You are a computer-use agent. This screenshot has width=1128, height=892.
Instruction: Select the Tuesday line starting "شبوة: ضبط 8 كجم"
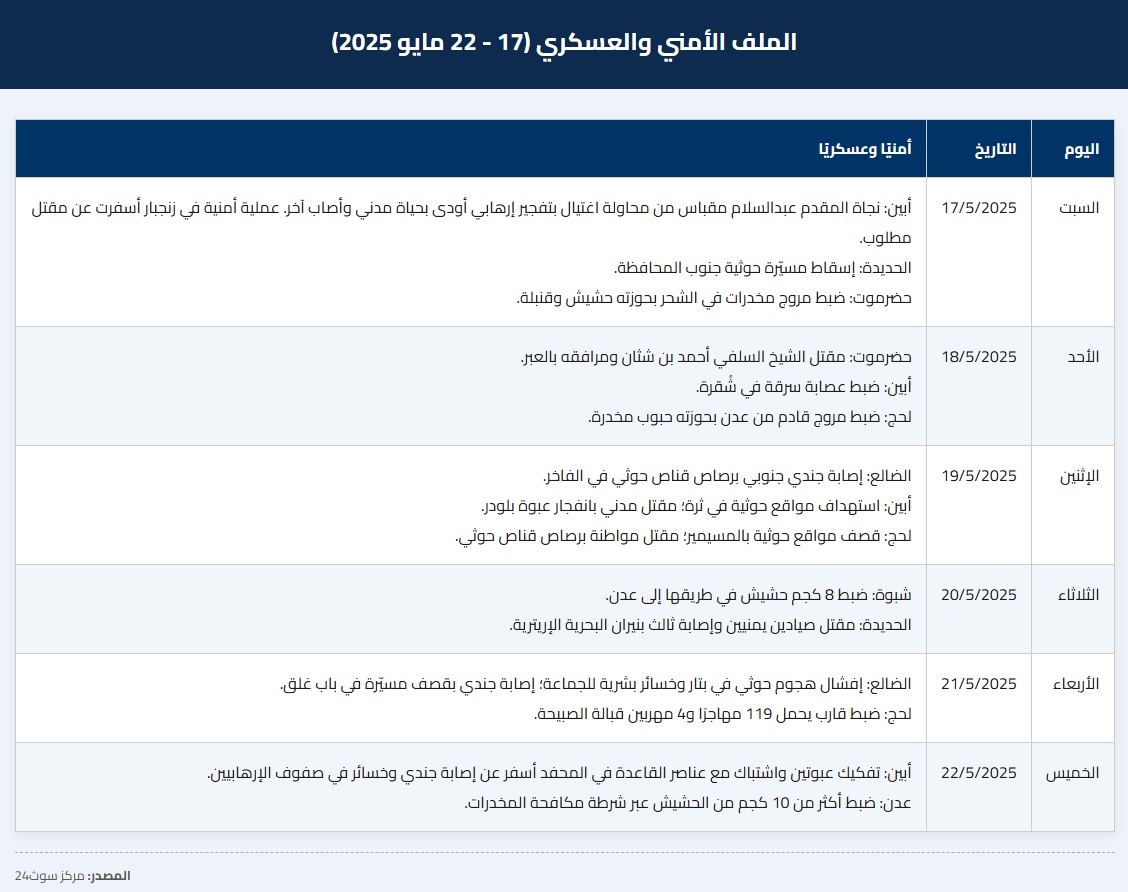[759, 595]
